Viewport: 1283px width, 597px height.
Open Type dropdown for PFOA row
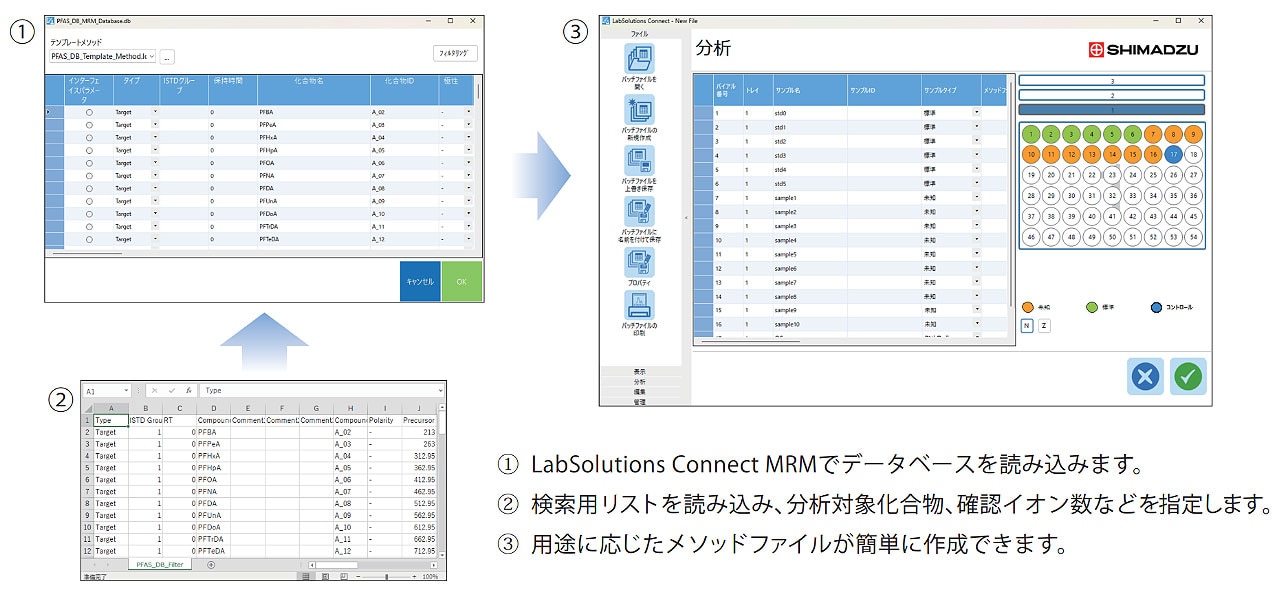click(x=155, y=163)
